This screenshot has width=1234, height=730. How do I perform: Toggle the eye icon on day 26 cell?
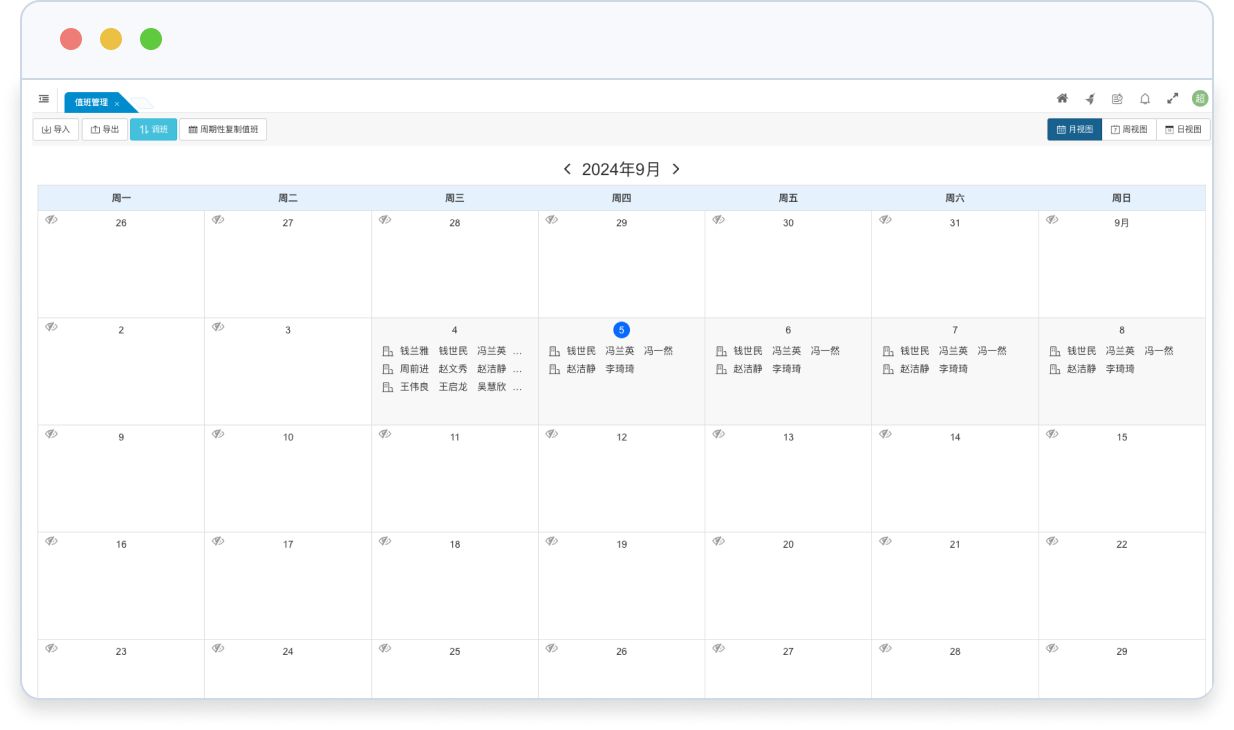click(51, 220)
